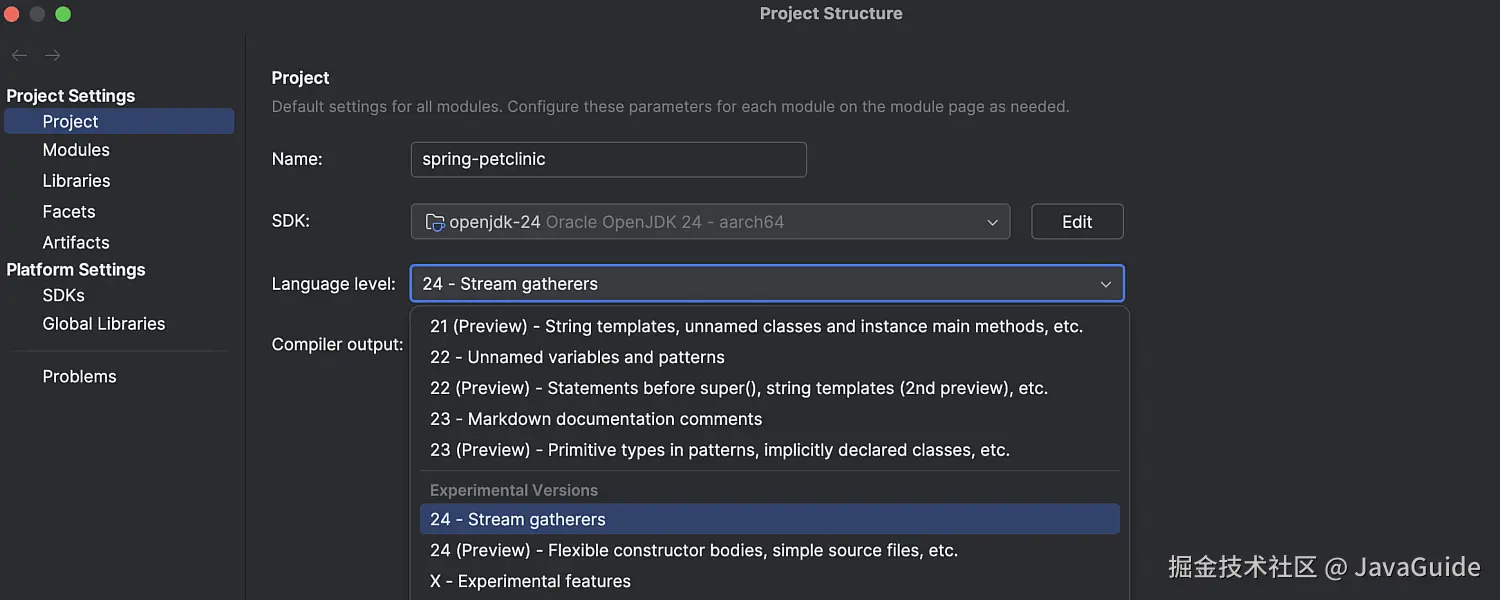Go to Facets settings
The height and width of the screenshot is (600, 1500).
69,212
